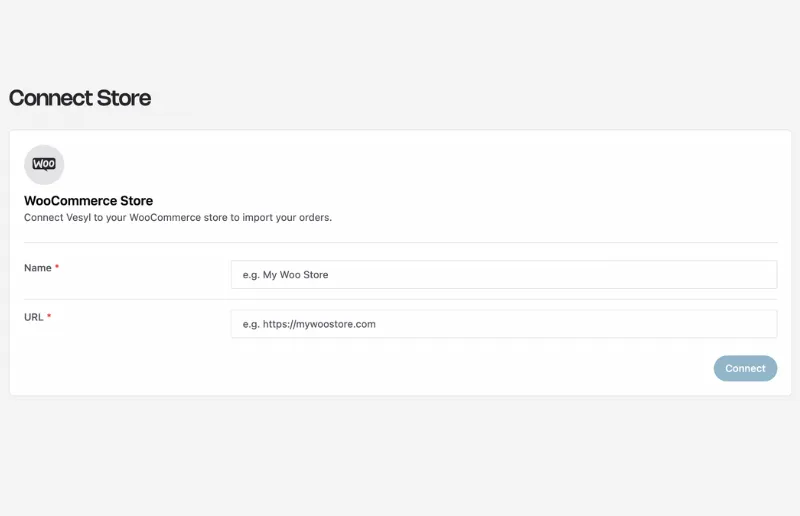Focus the Name input field
Viewport: 800px width, 516px height.
[504, 275]
